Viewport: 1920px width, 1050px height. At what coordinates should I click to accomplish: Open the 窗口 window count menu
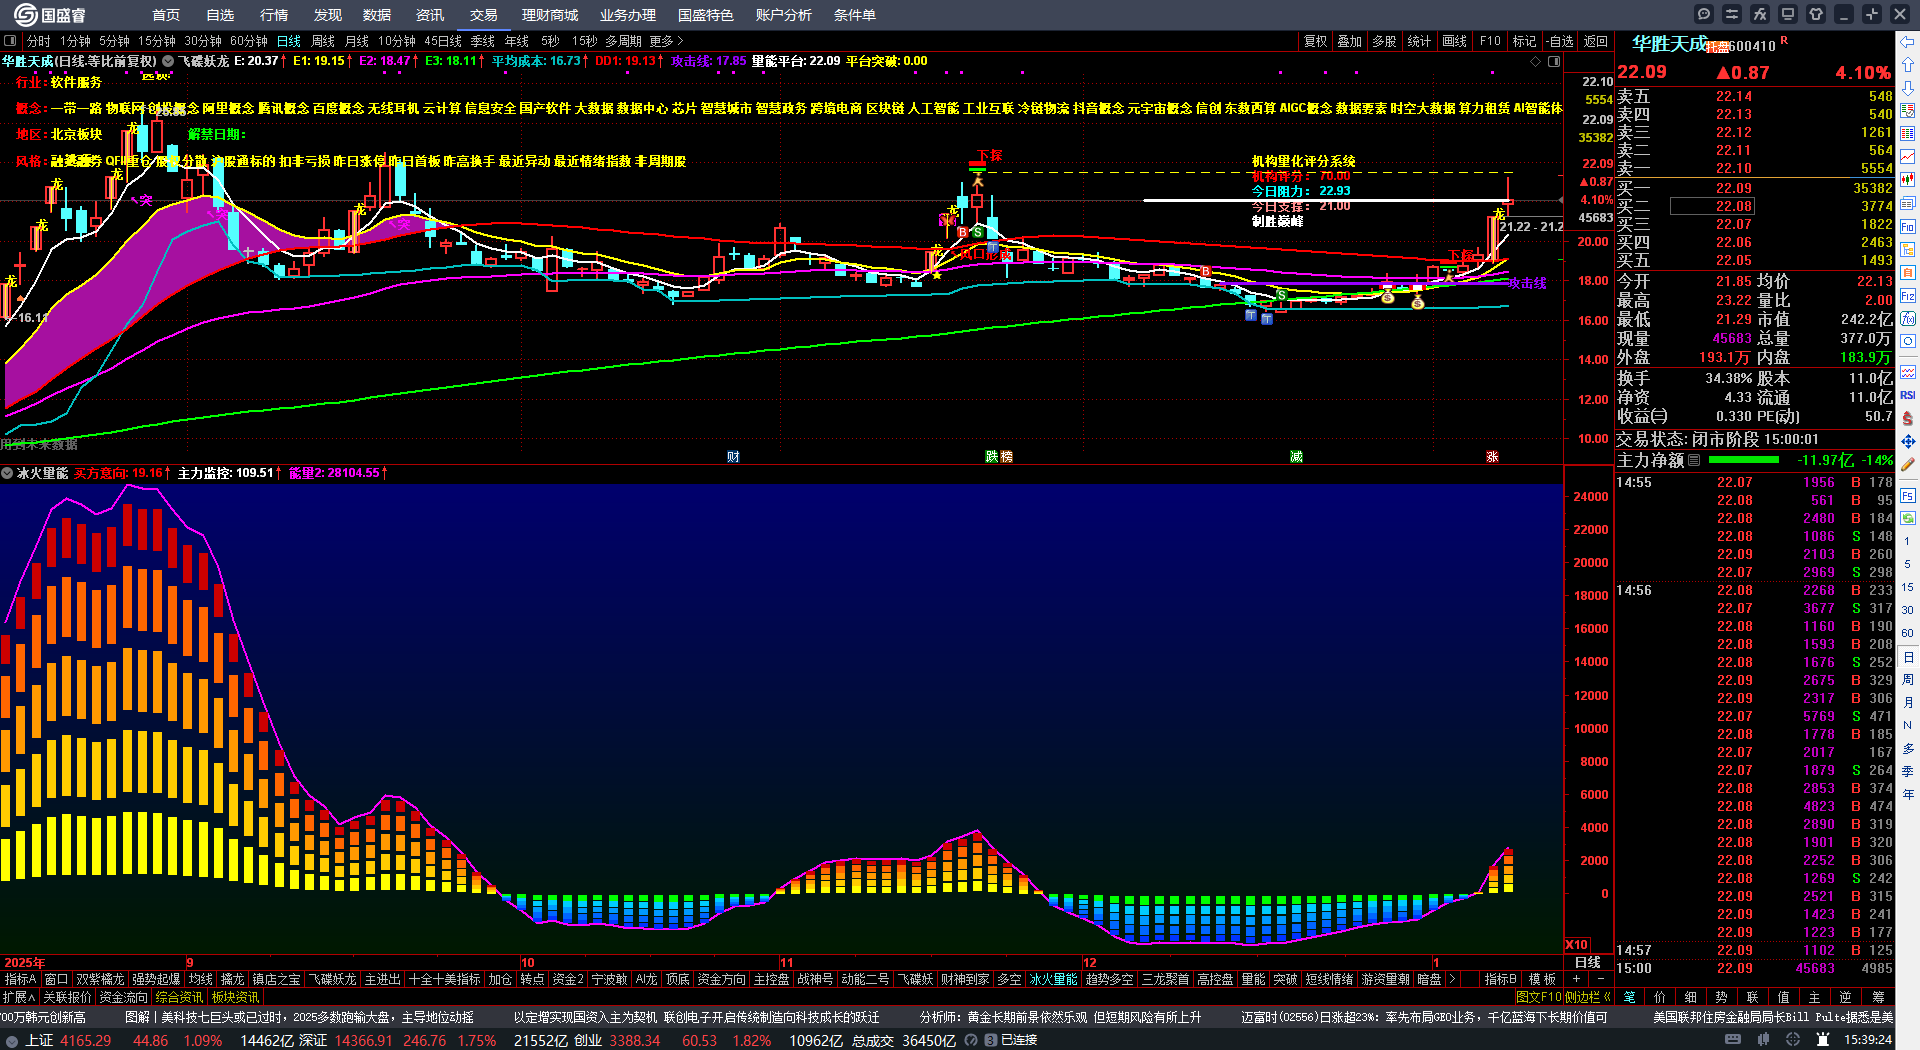pyautogui.click(x=56, y=979)
